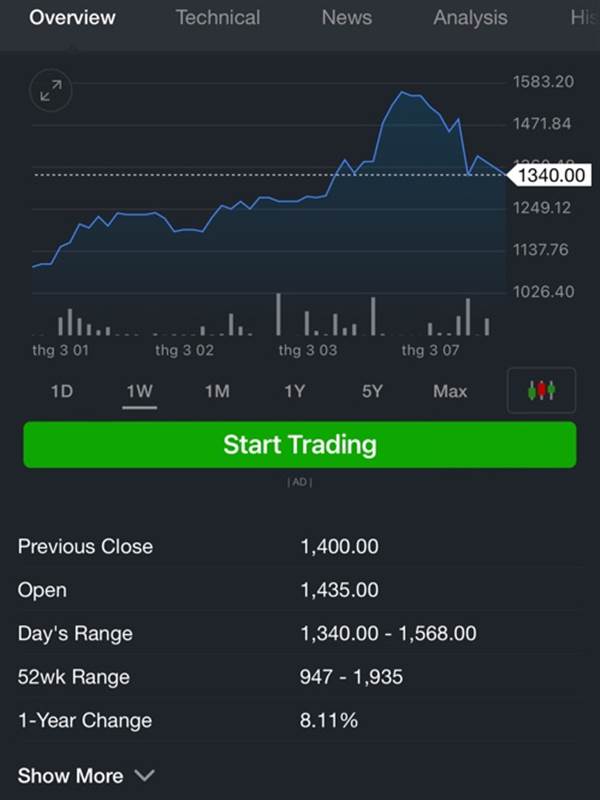Screen dimensions: 600x800
Task: Open the Overview tab
Action: 72,17
